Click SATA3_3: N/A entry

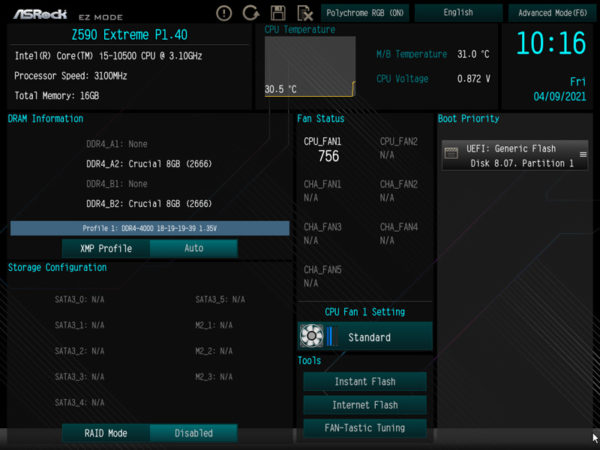pos(79,377)
